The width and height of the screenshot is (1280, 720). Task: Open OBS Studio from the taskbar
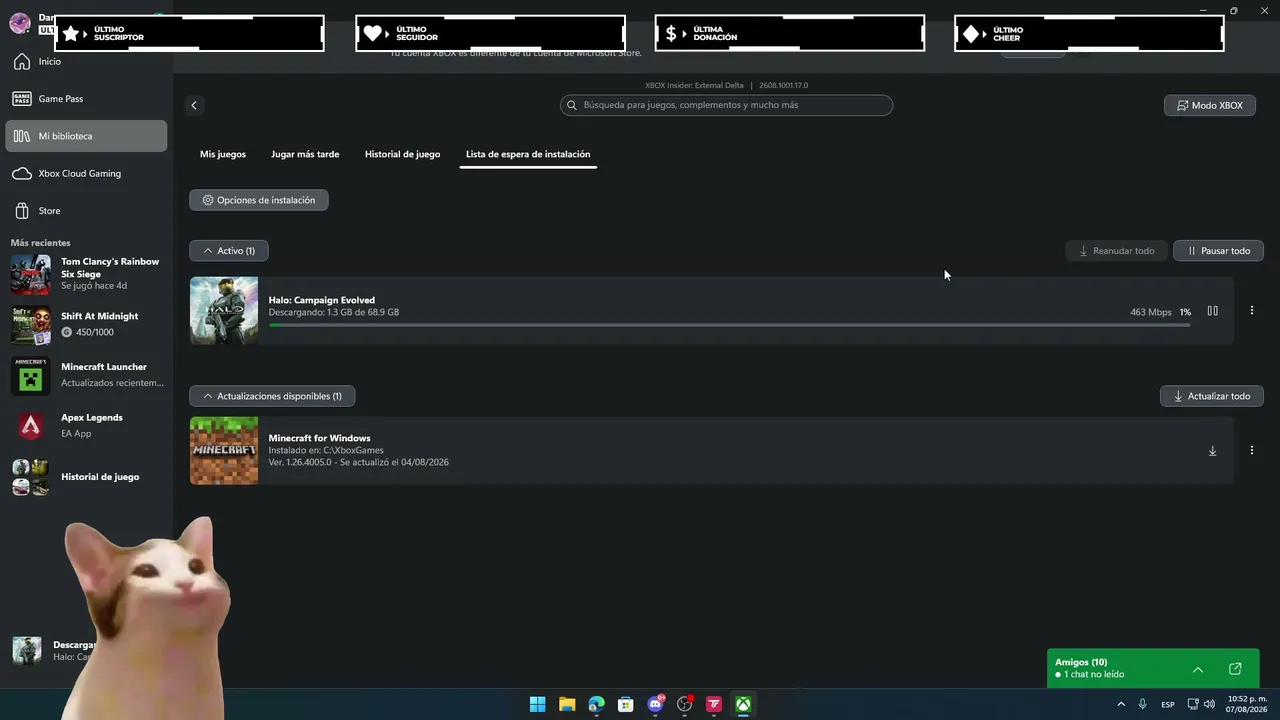tap(685, 704)
